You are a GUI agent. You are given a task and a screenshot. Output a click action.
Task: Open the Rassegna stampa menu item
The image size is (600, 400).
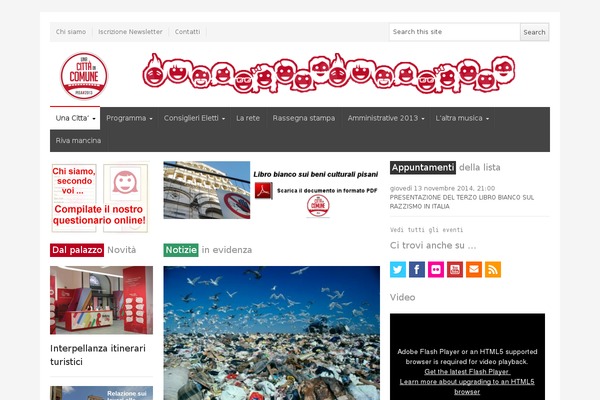tap(304, 118)
